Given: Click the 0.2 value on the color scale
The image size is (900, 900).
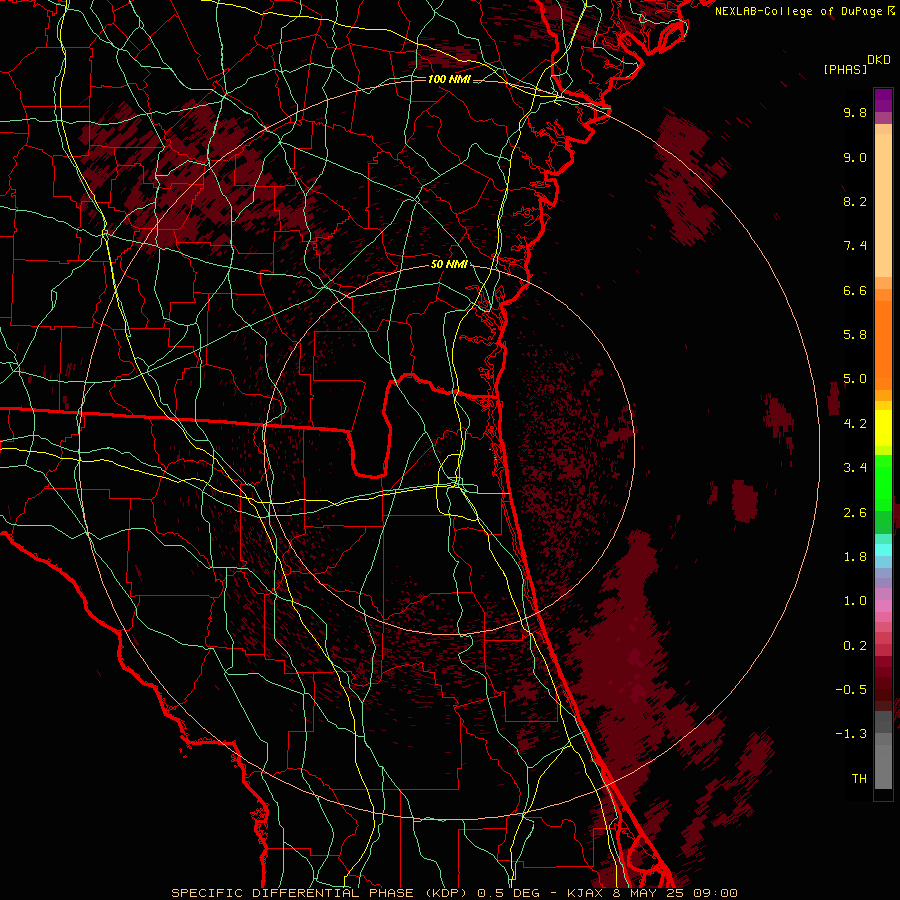Looking at the screenshot, I should (x=855, y=646).
